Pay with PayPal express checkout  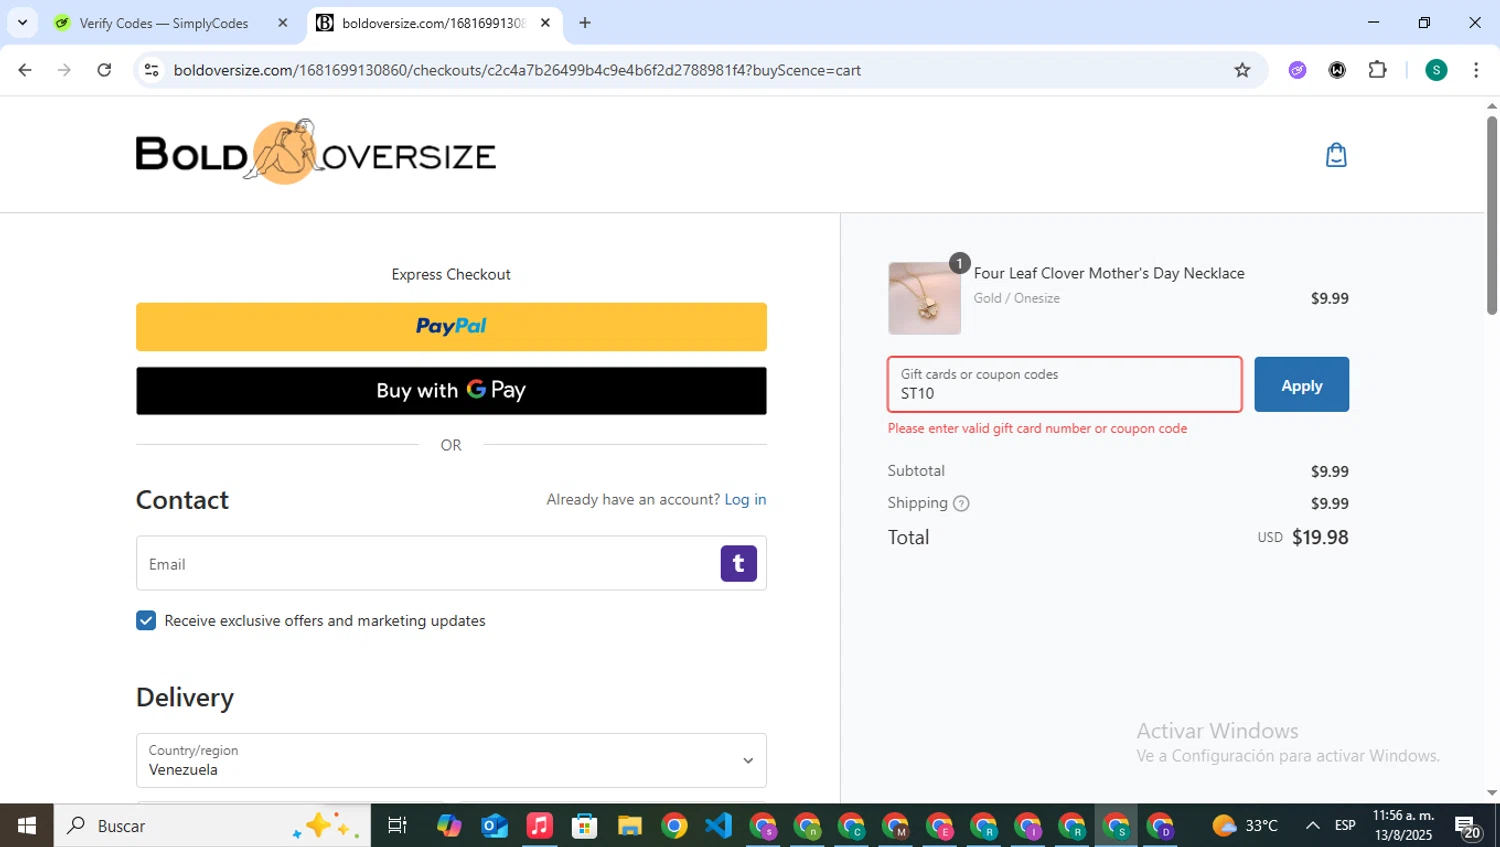pos(451,327)
